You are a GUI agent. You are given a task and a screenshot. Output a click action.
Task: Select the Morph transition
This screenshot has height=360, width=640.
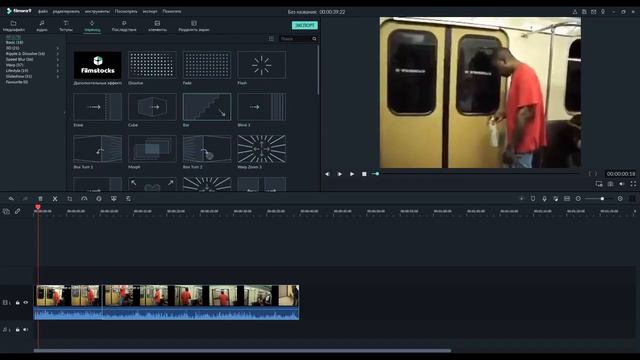point(152,149)
